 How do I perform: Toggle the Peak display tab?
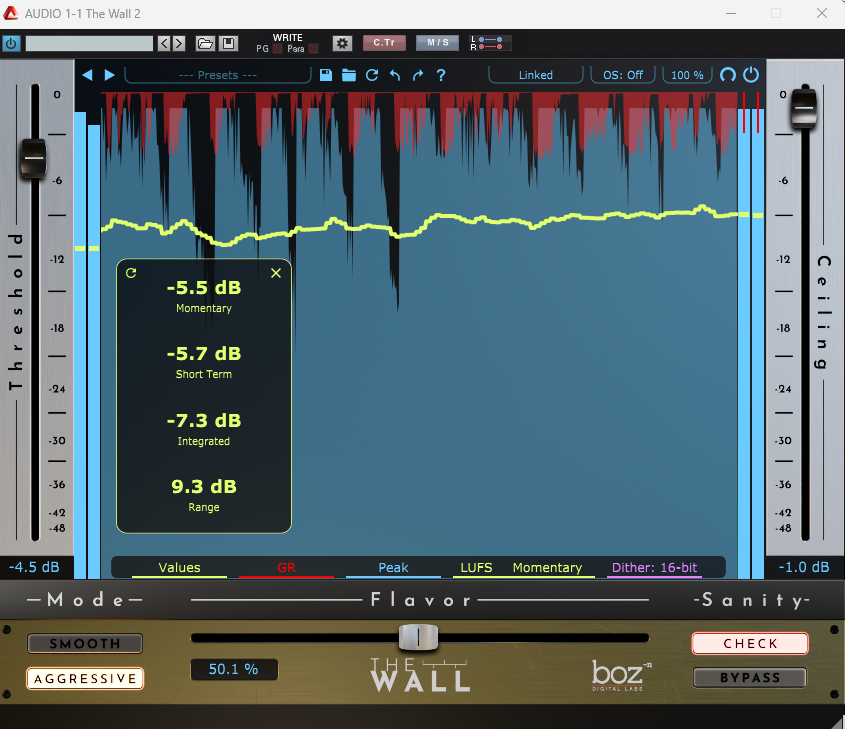tap(393, 568)
